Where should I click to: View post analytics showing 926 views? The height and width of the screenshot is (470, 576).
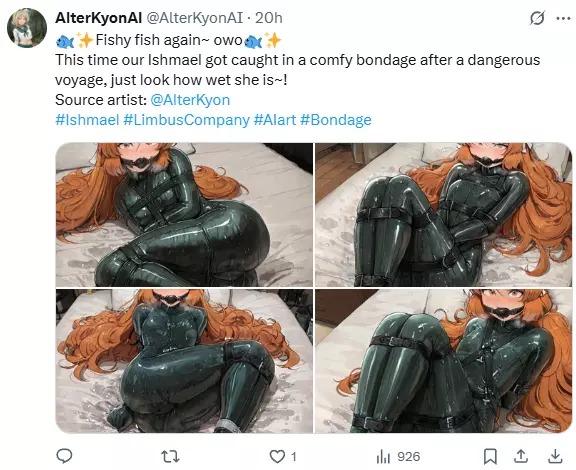tap(398, 457)
